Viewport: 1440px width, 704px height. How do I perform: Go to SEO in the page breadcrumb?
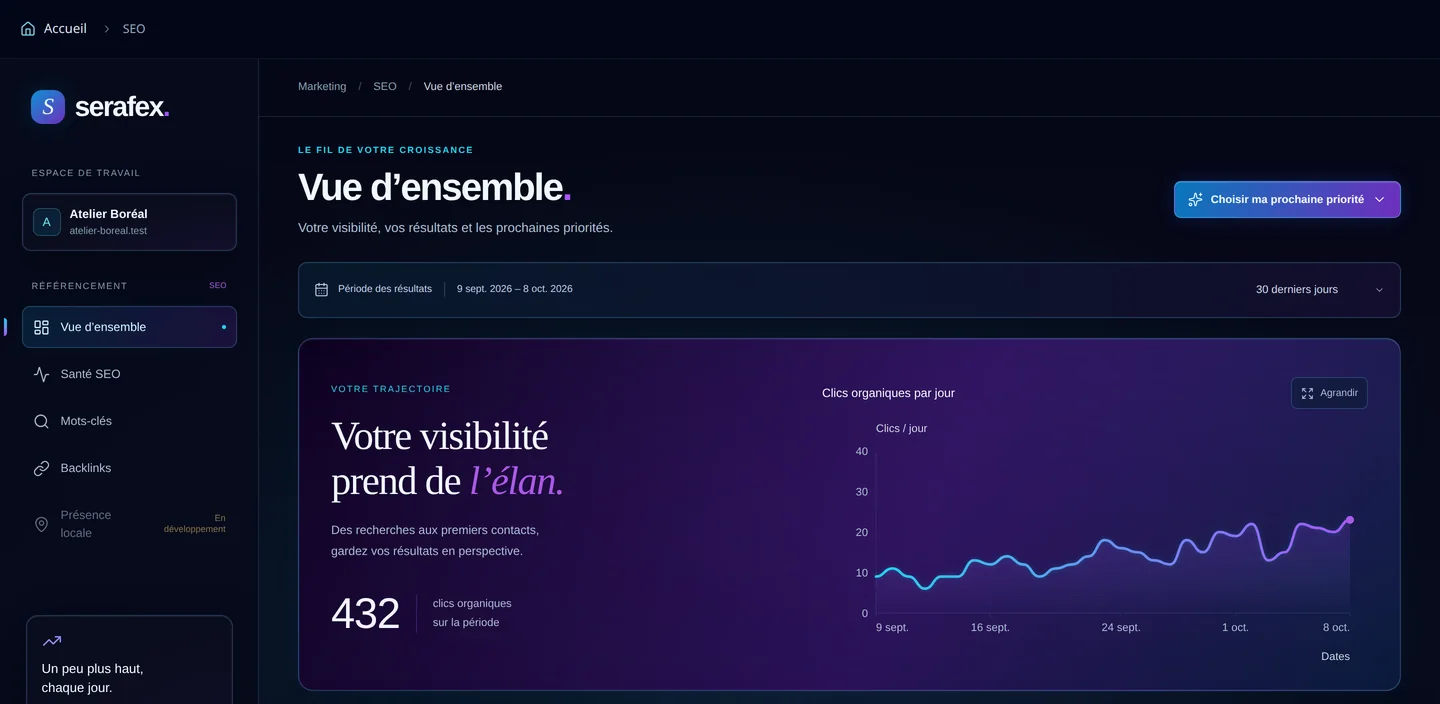[x=385, y=87]
